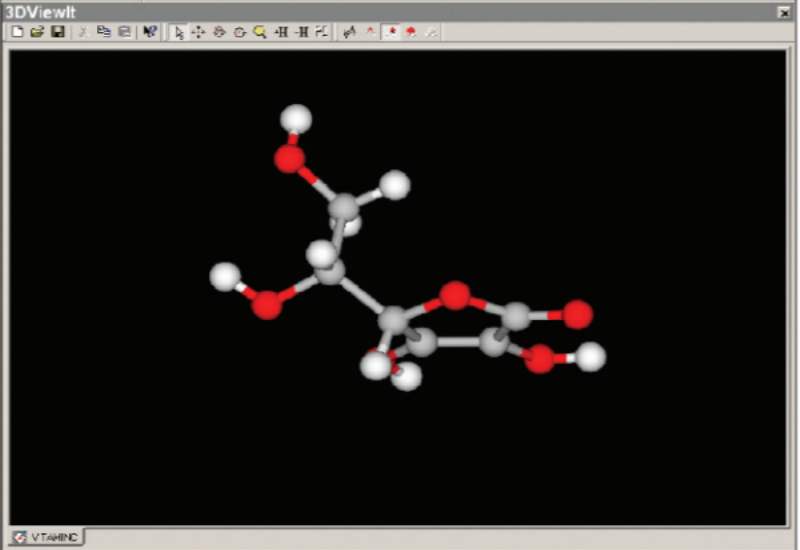
Task: Toggle the active ball-and-stick display button
Action: tap(393, 32)
